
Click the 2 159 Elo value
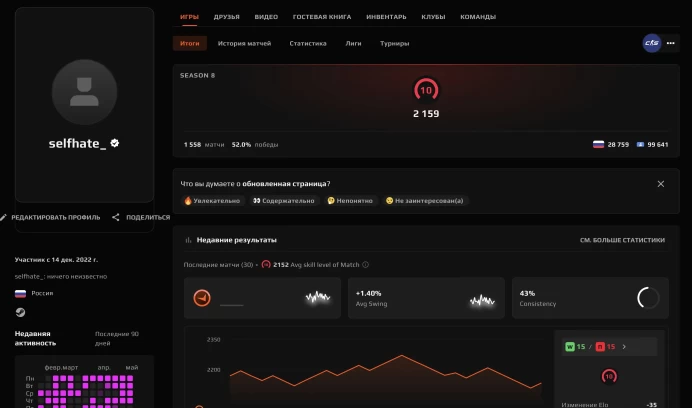click(x=426, y=113)
